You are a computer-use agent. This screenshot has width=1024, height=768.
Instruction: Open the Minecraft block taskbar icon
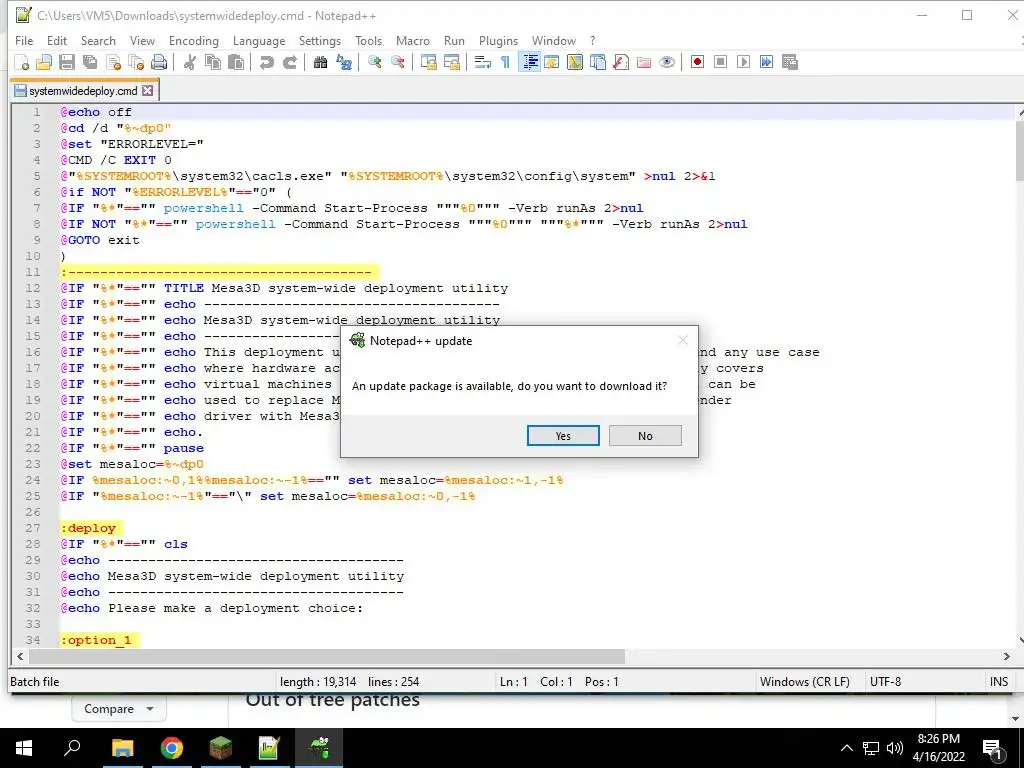(x=221, y=748)
